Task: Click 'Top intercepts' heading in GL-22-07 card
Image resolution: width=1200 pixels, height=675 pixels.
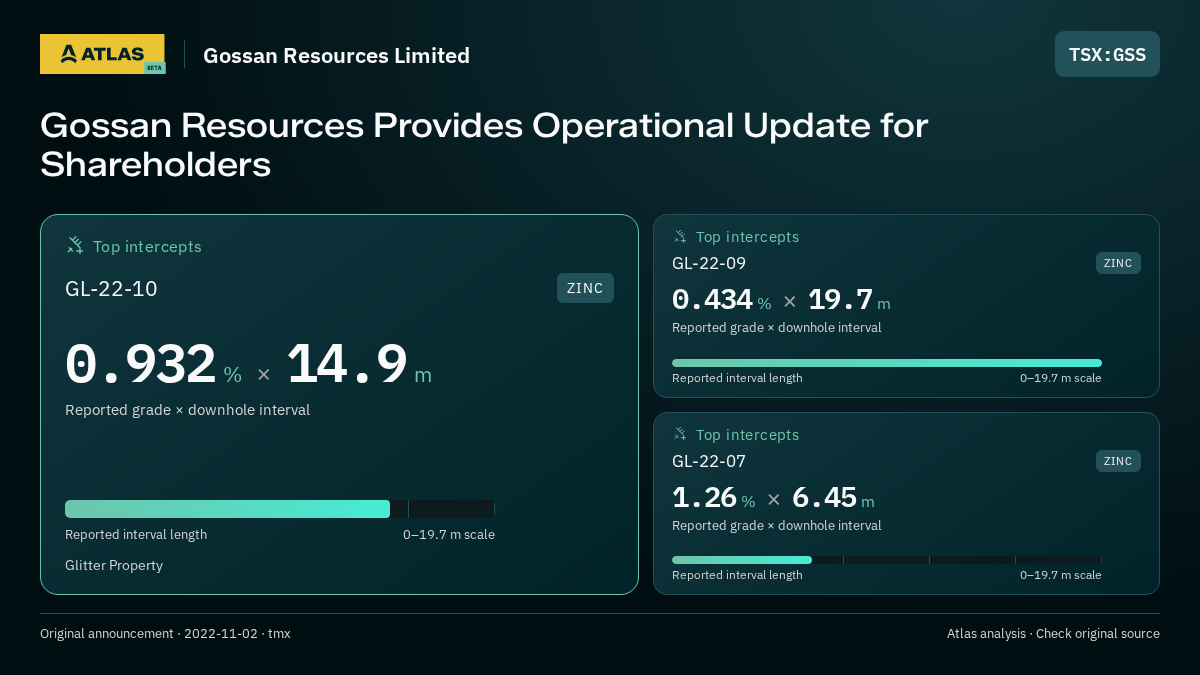Action: pos(747,435)
